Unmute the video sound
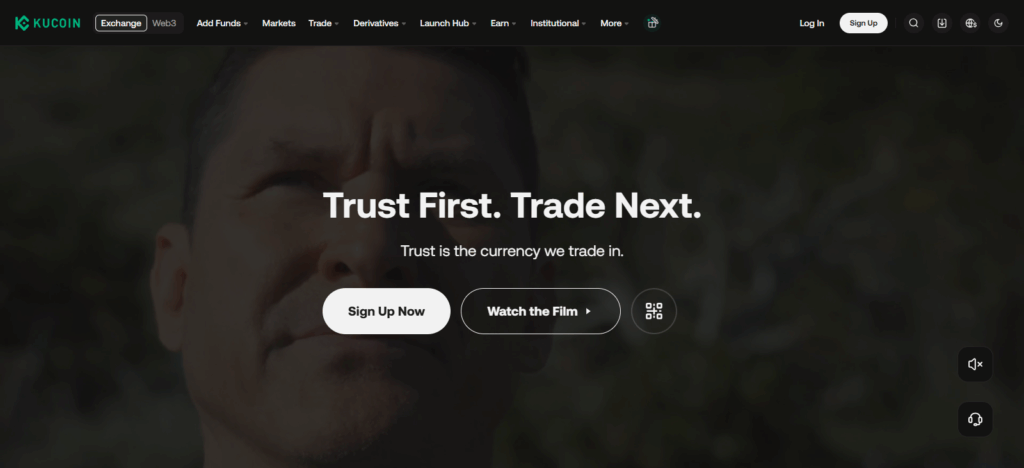Viewport: 1024px width, 468px height. point(975,364)
